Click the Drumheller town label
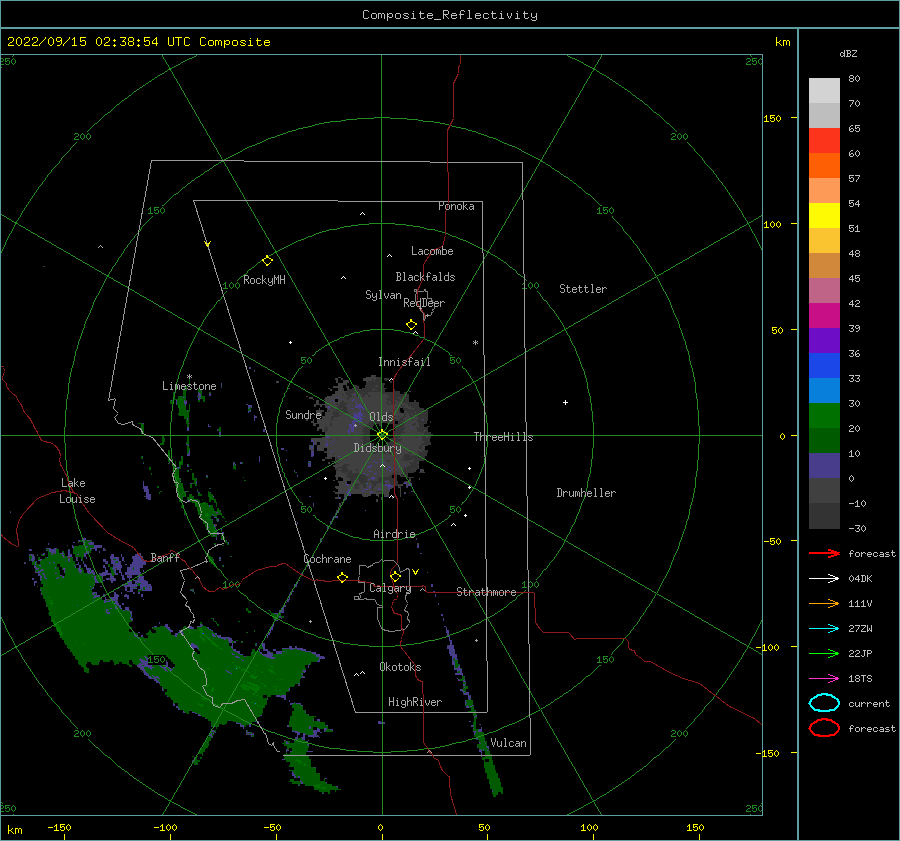The width and height of the screenshot is (900, 841). coord(586,493)
